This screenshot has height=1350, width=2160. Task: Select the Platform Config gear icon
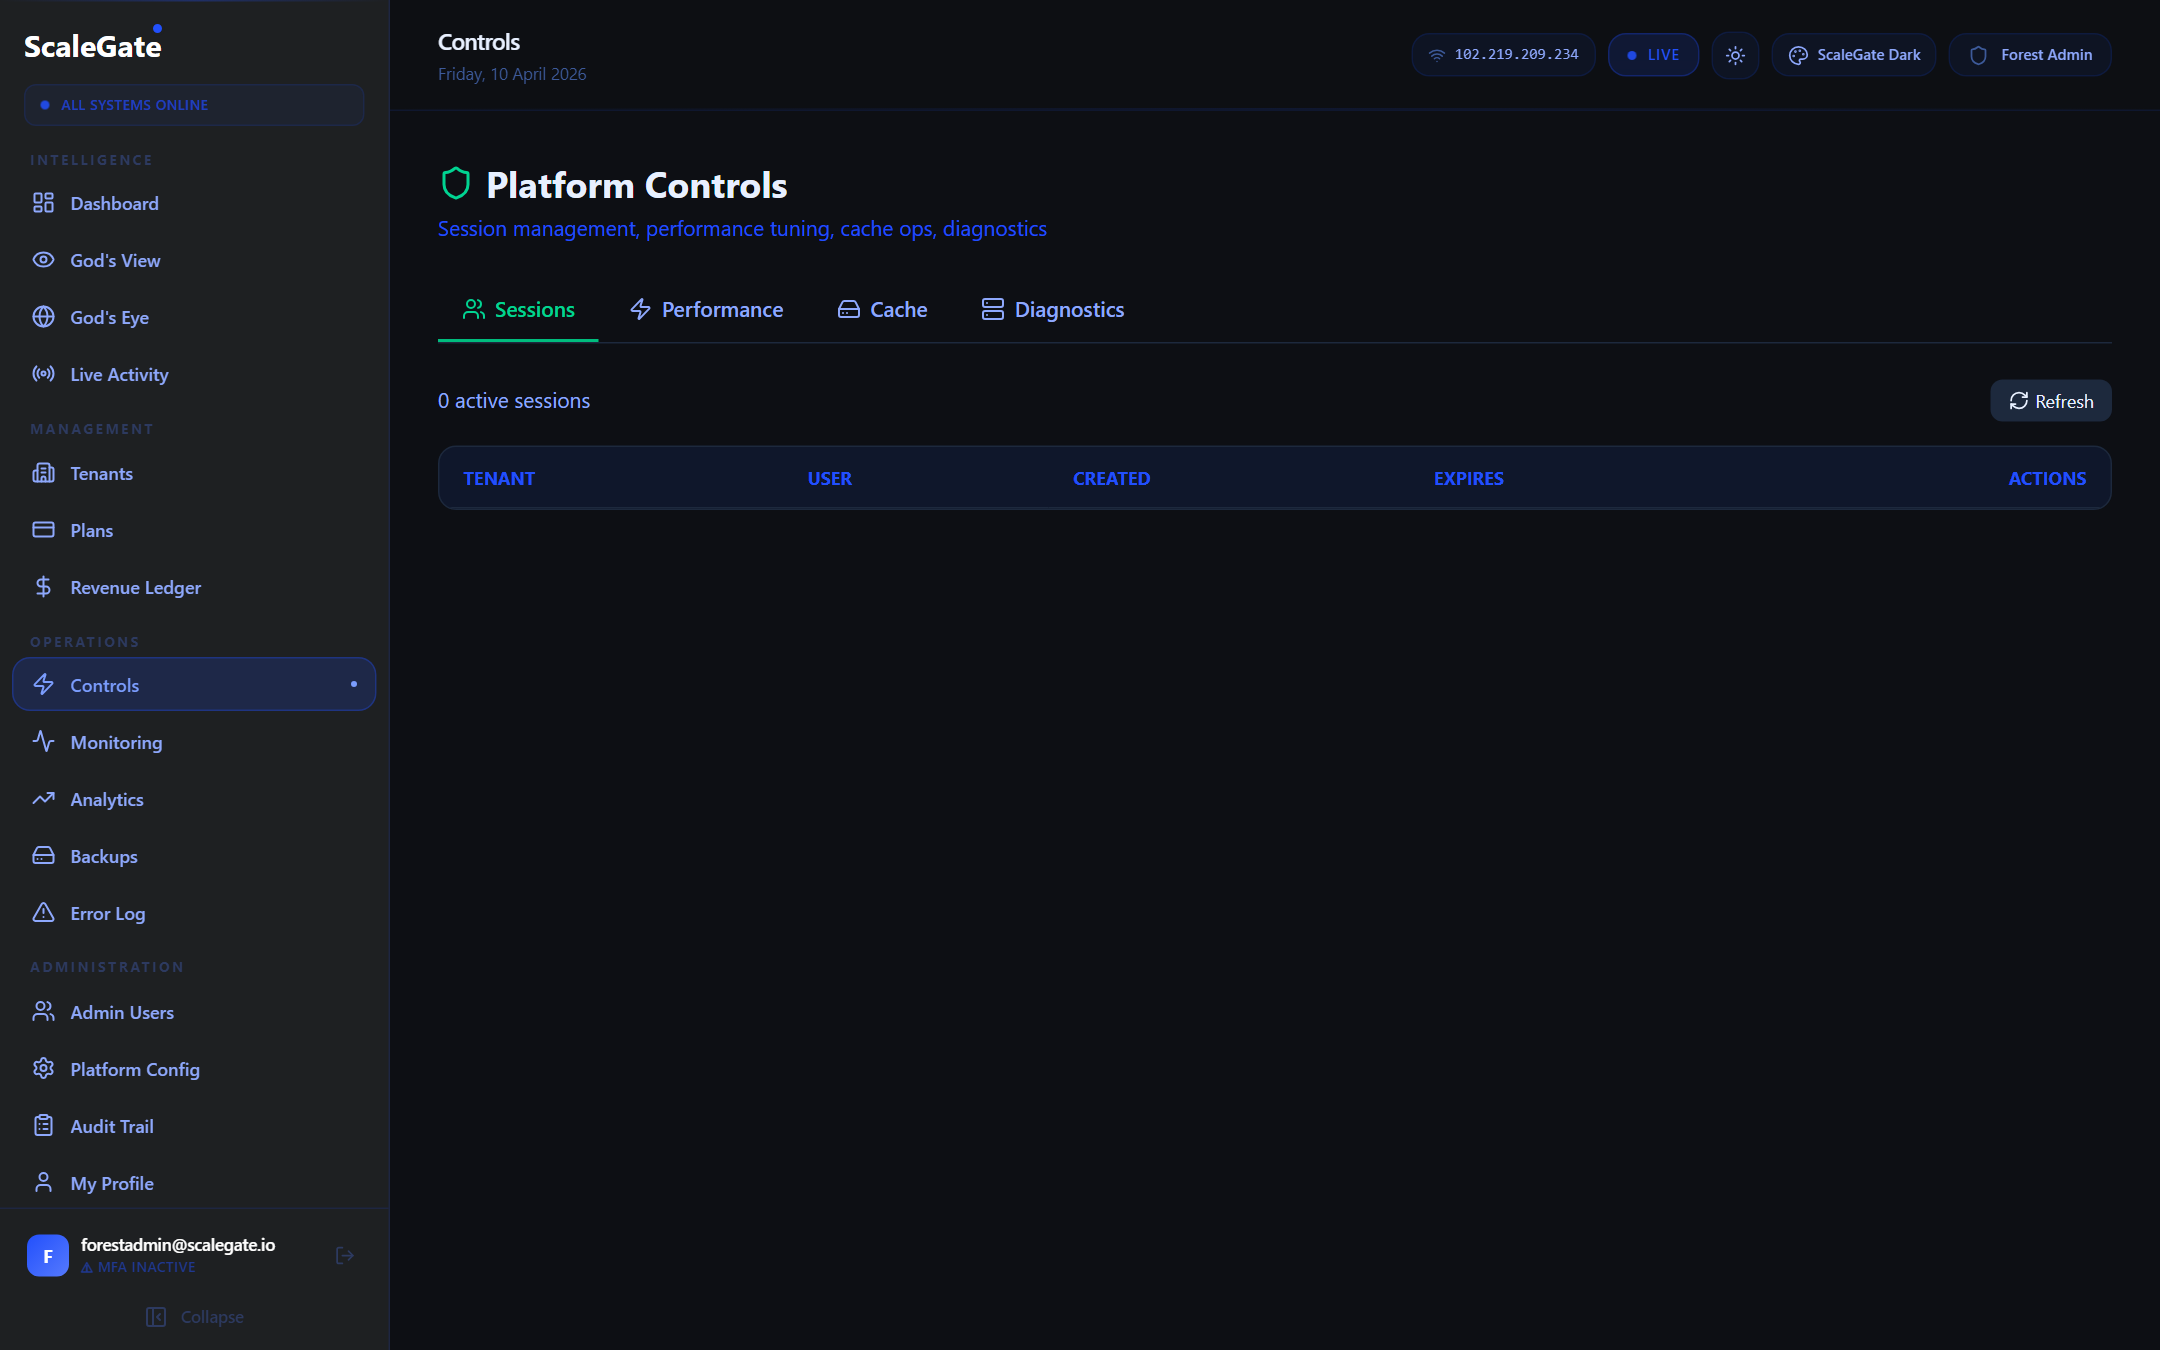(x=43, y=1069)
